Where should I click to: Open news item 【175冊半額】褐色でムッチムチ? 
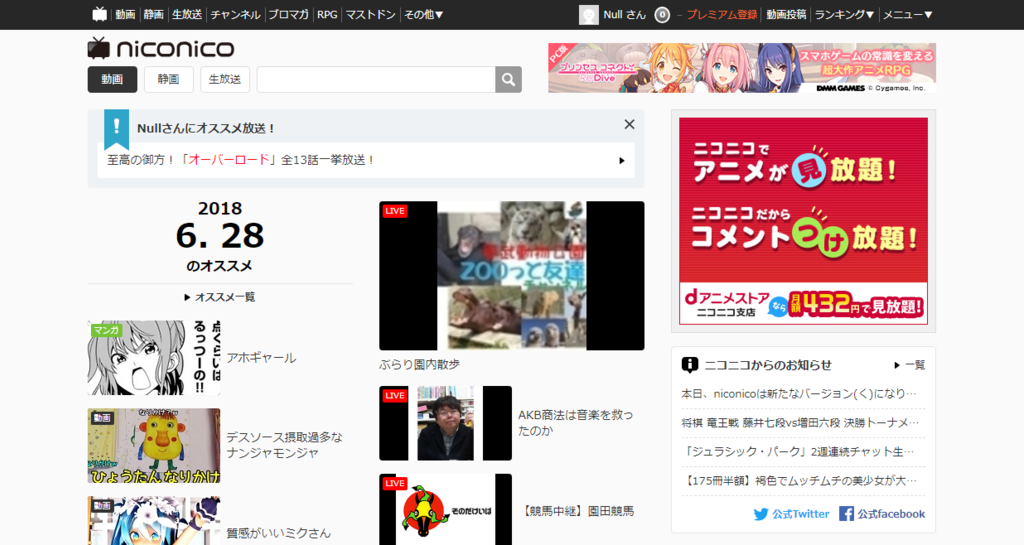coord(799,480)
